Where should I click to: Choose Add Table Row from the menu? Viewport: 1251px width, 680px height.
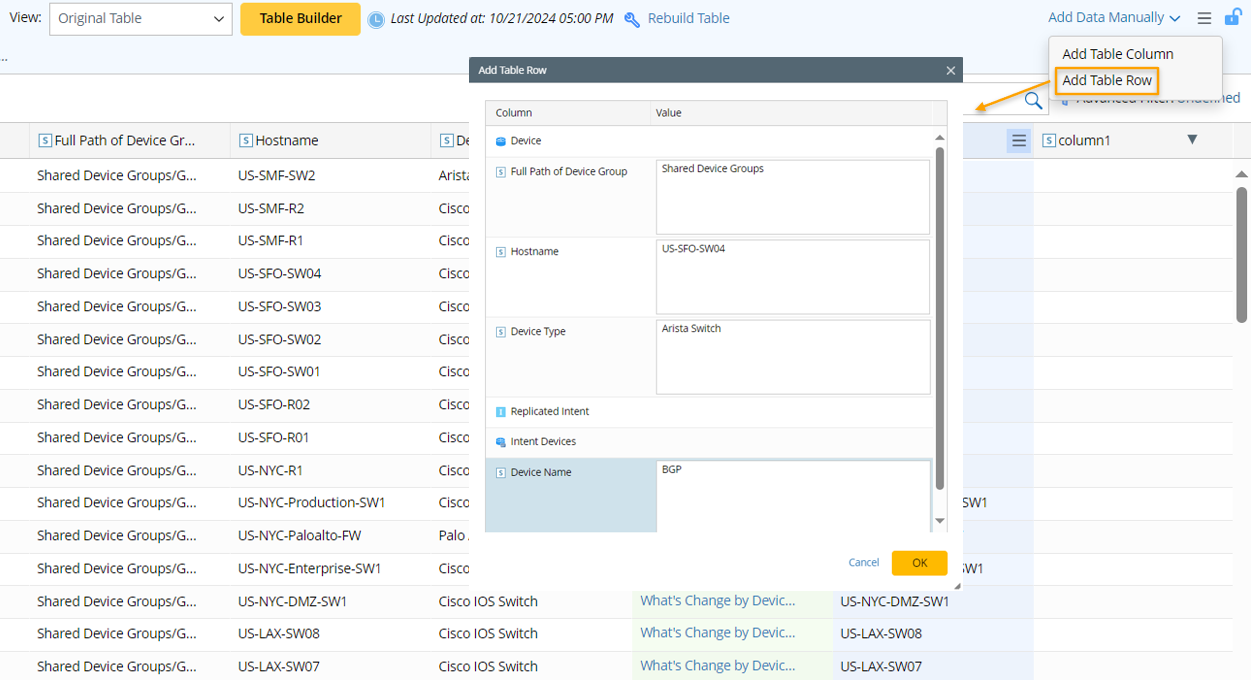click(x=1106, y=80)
